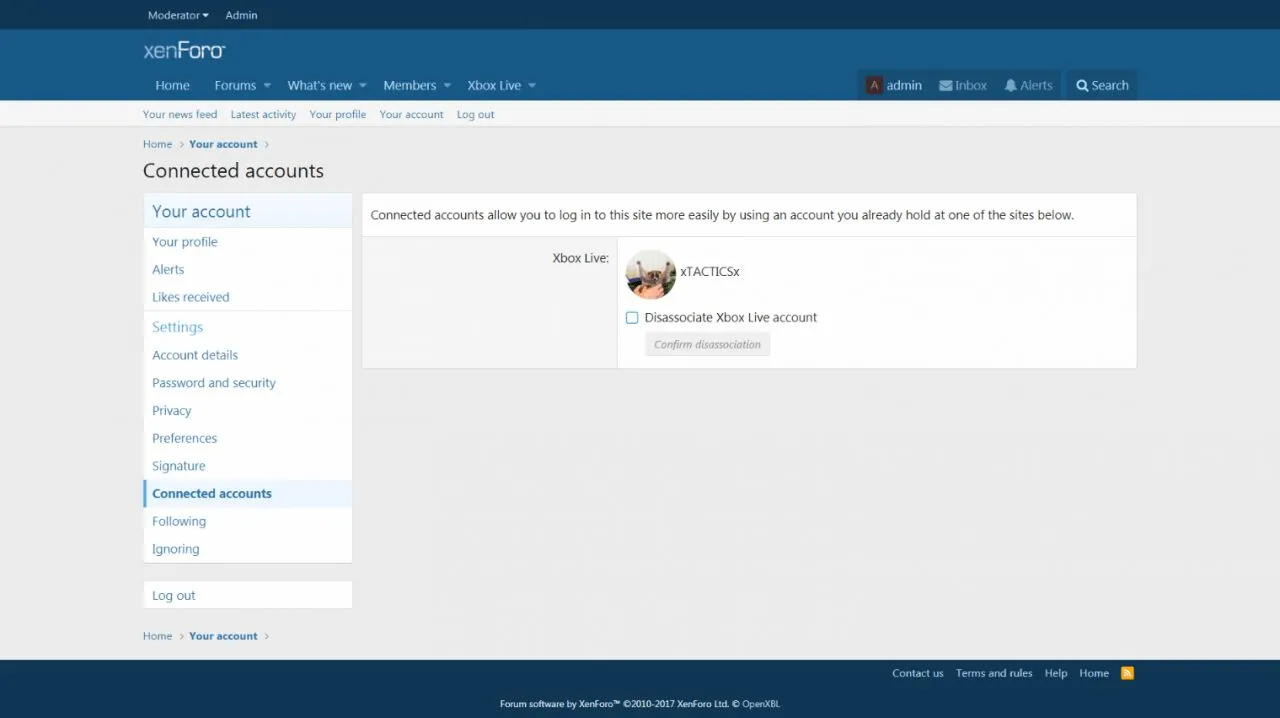Select Following in sidebar
The width and height of the screenshot is (1280, 718).
click(247, 522)
